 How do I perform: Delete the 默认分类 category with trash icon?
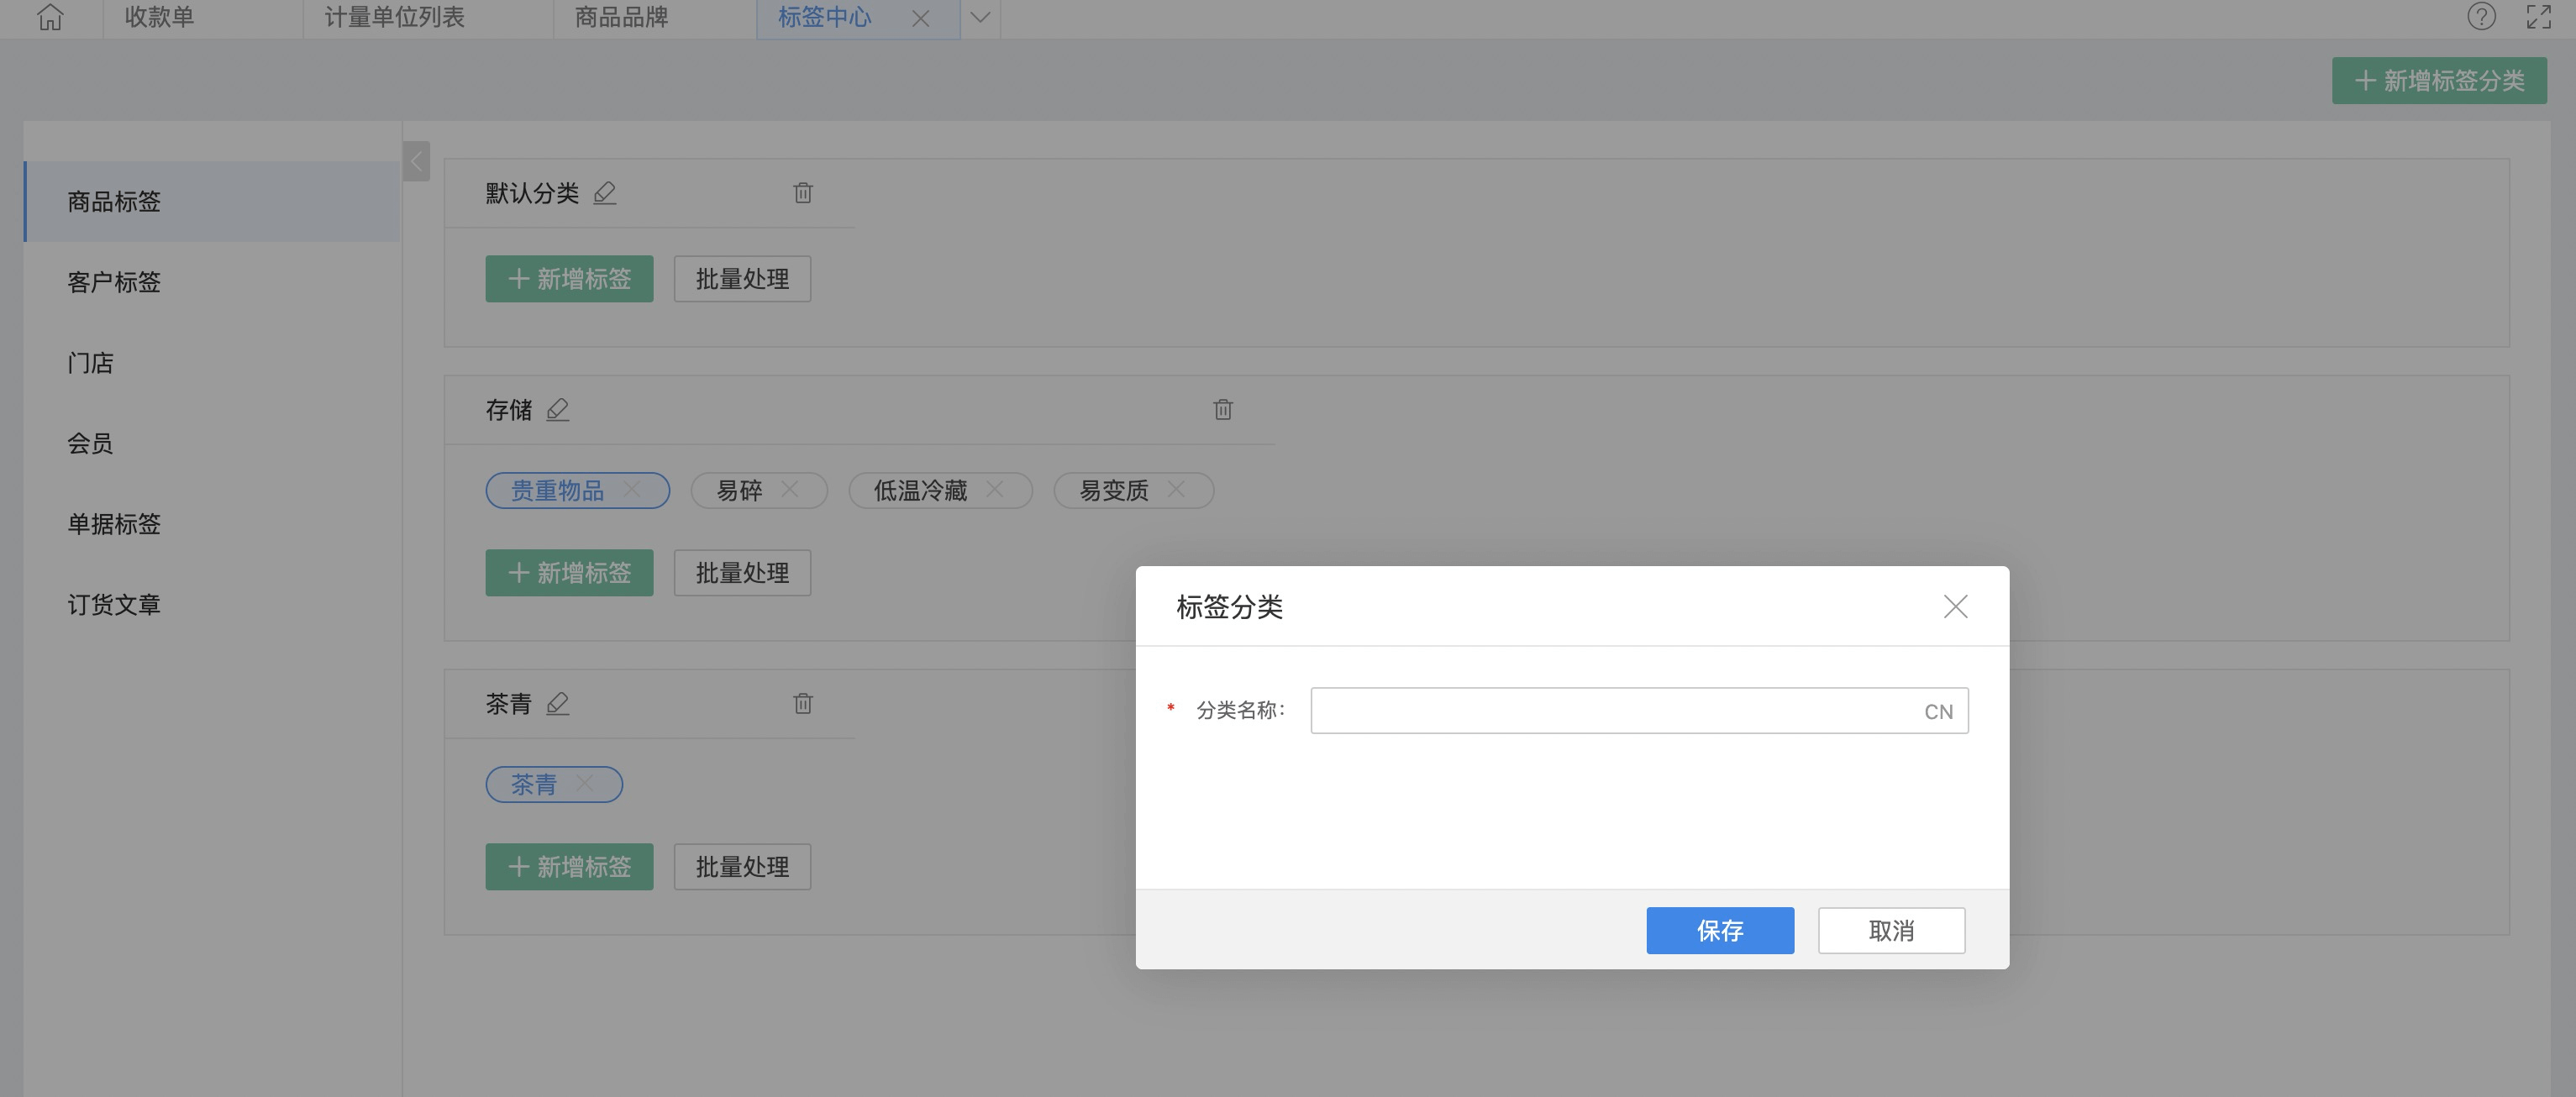point(803,193)
